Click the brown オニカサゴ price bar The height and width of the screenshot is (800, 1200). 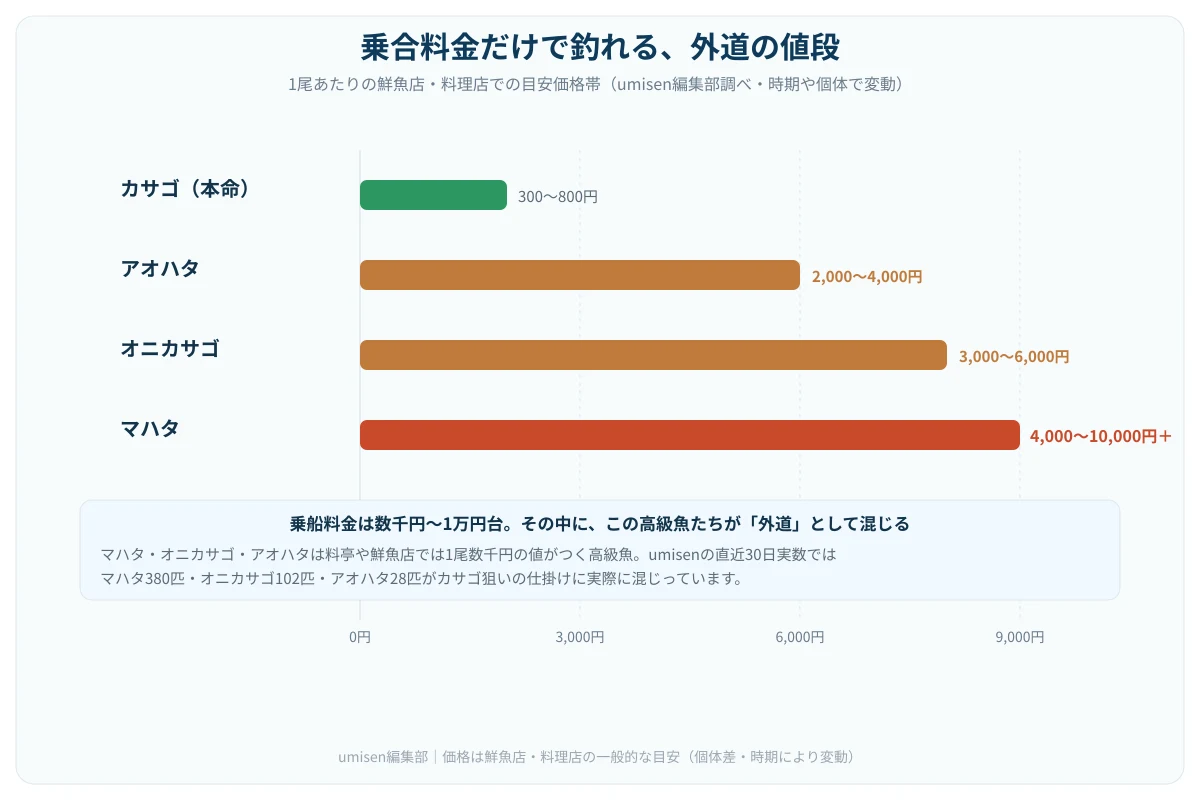click(653, 355)
